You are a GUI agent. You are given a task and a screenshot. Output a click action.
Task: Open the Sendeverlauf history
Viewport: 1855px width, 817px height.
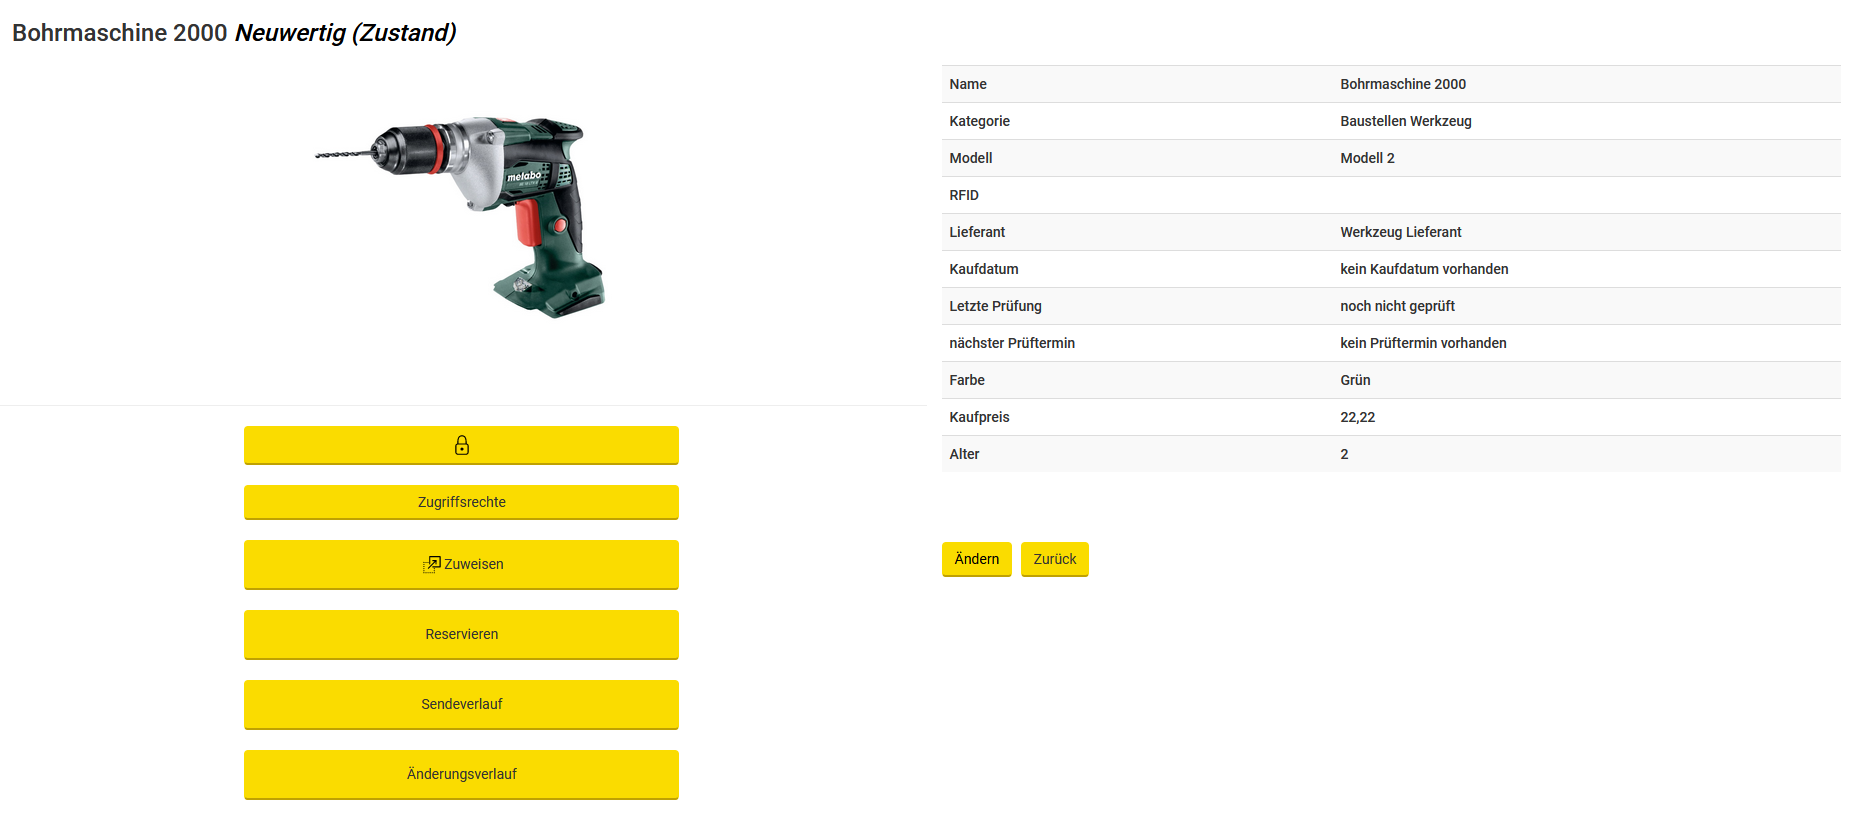[461, 704]
